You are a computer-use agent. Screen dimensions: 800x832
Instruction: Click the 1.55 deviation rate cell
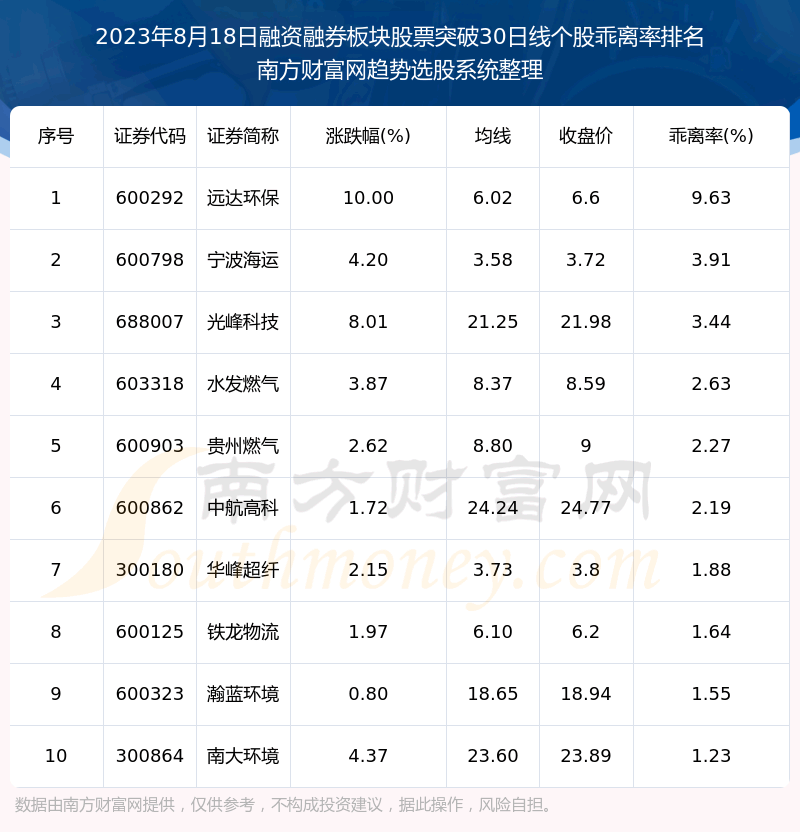[x=711, y=695]
